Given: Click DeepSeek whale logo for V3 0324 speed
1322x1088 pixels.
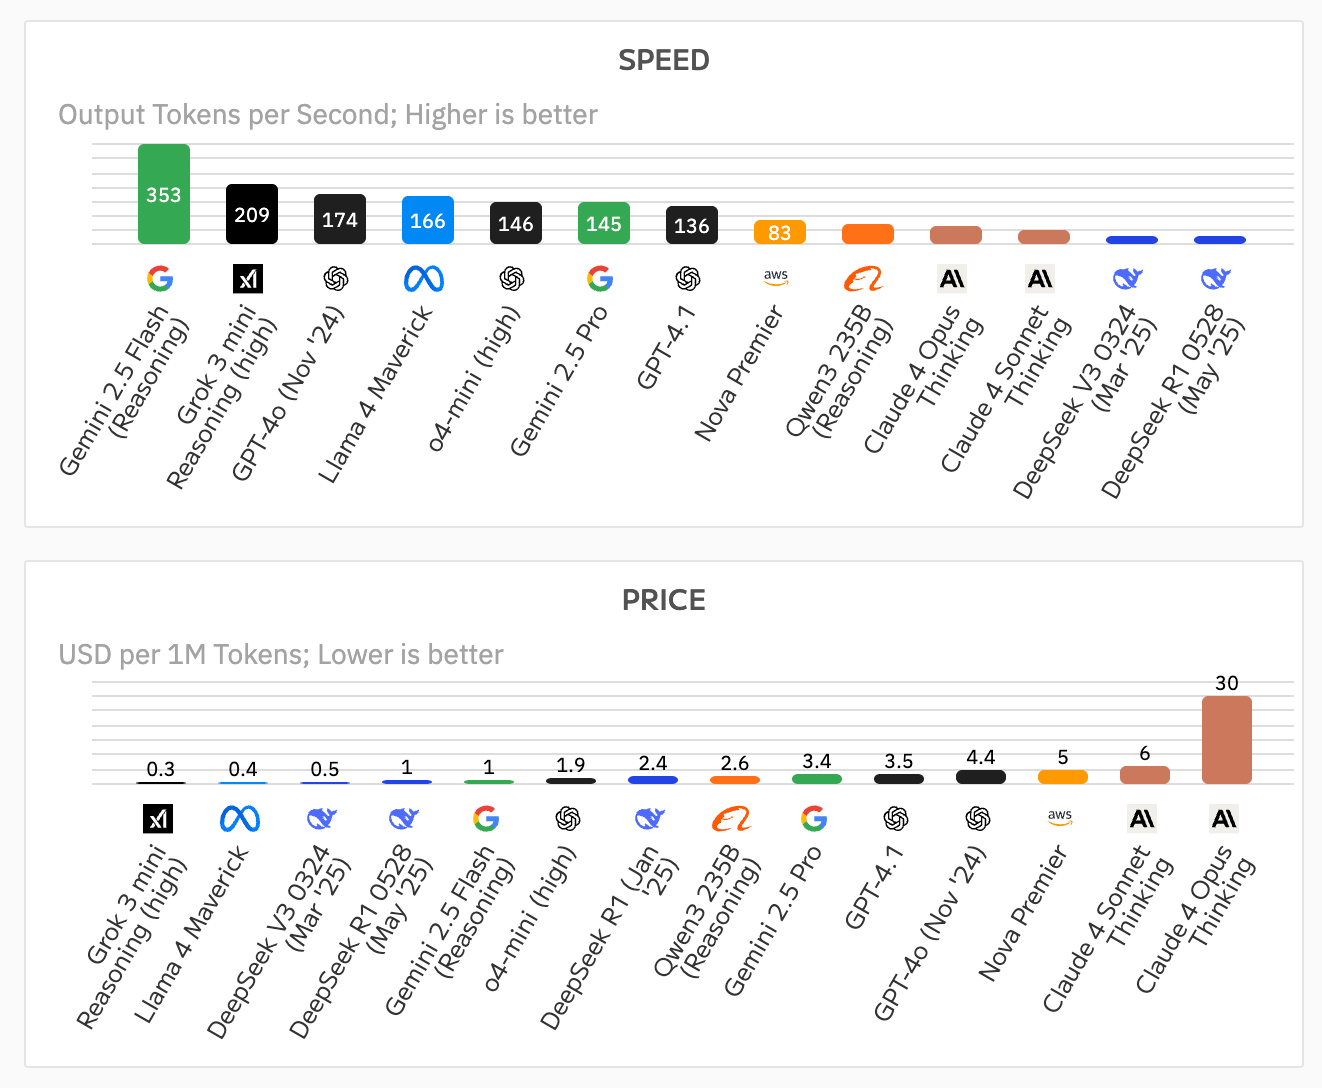Looking at the screenshot, I should pyautogui.click(x=1128, y=278).
